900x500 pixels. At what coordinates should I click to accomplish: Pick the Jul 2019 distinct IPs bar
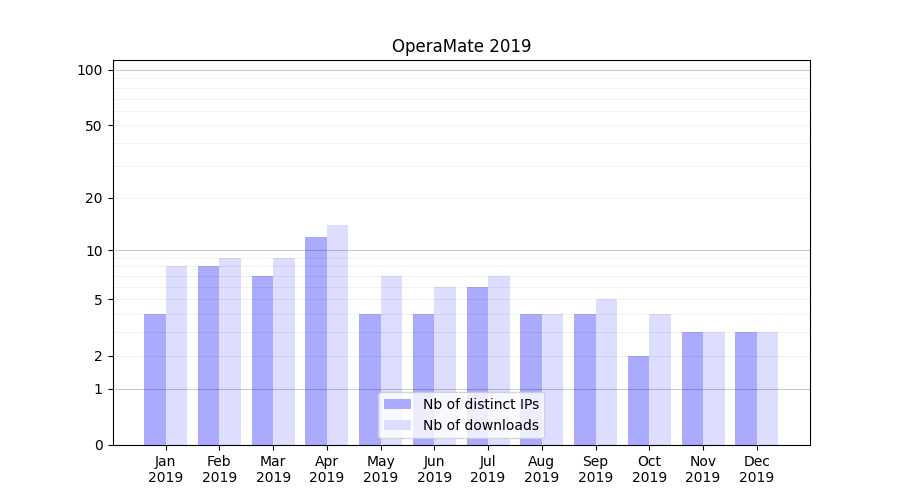pos(477,365)
